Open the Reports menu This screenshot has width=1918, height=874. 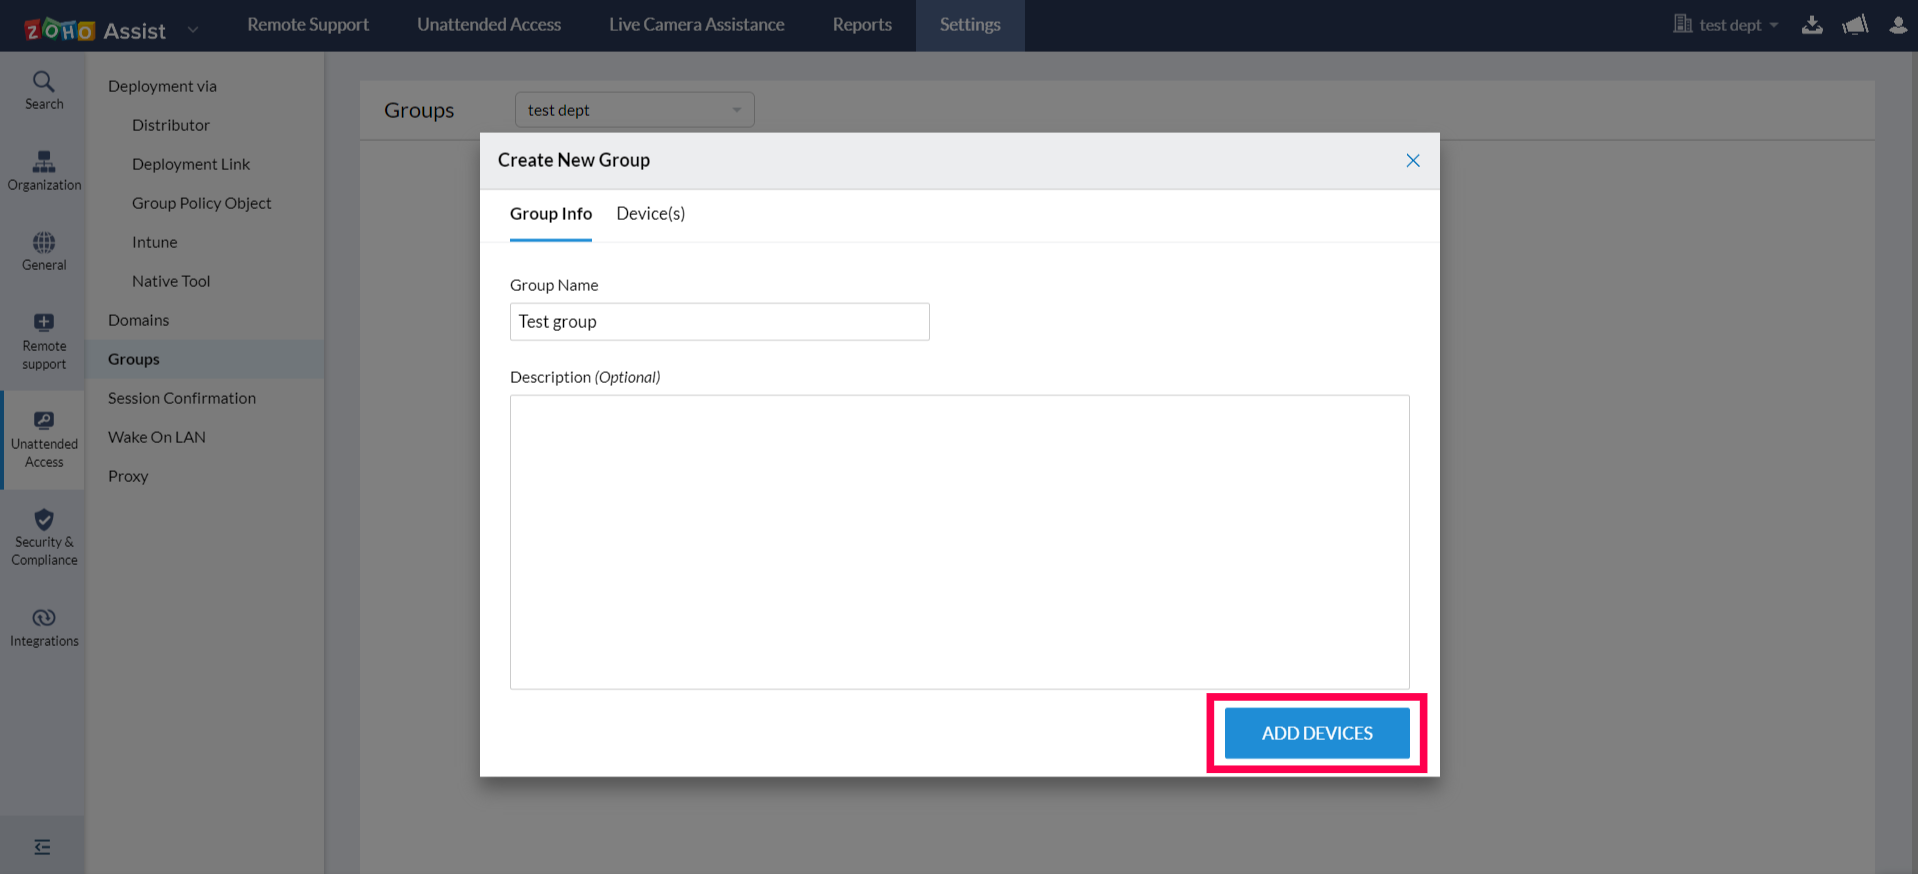[x=862, y=25]
